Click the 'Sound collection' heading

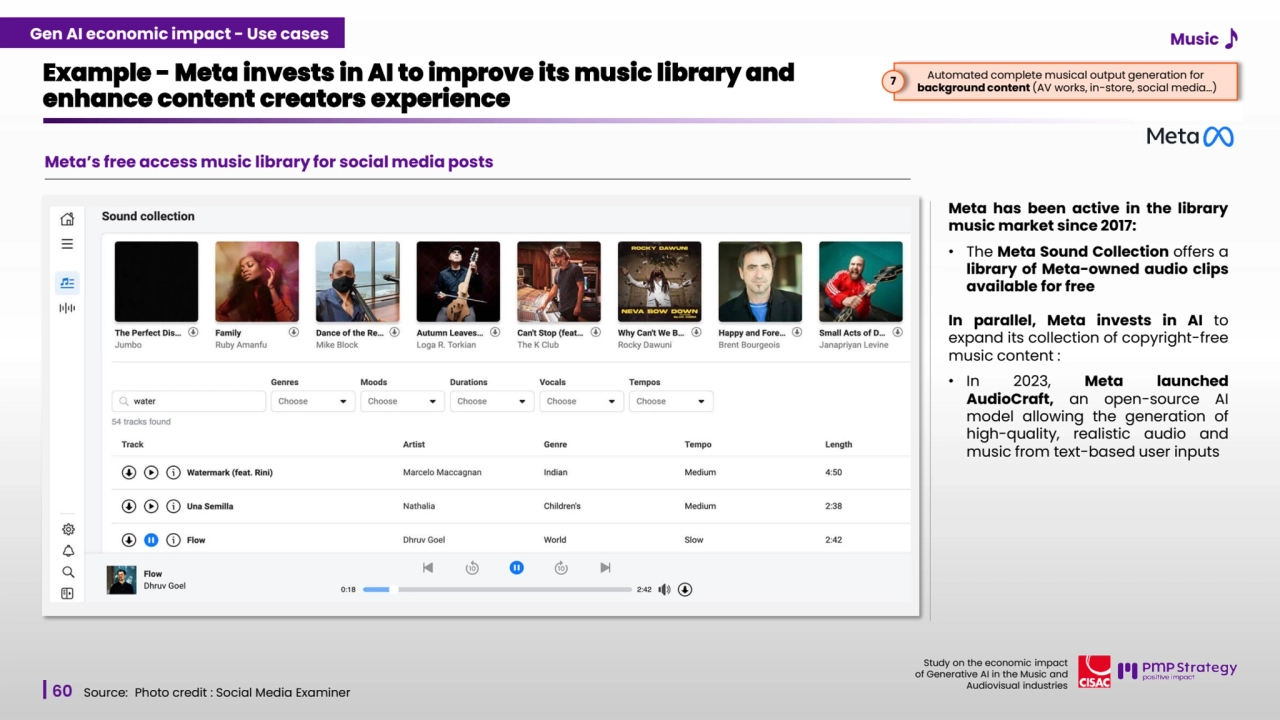pos(148,216)
